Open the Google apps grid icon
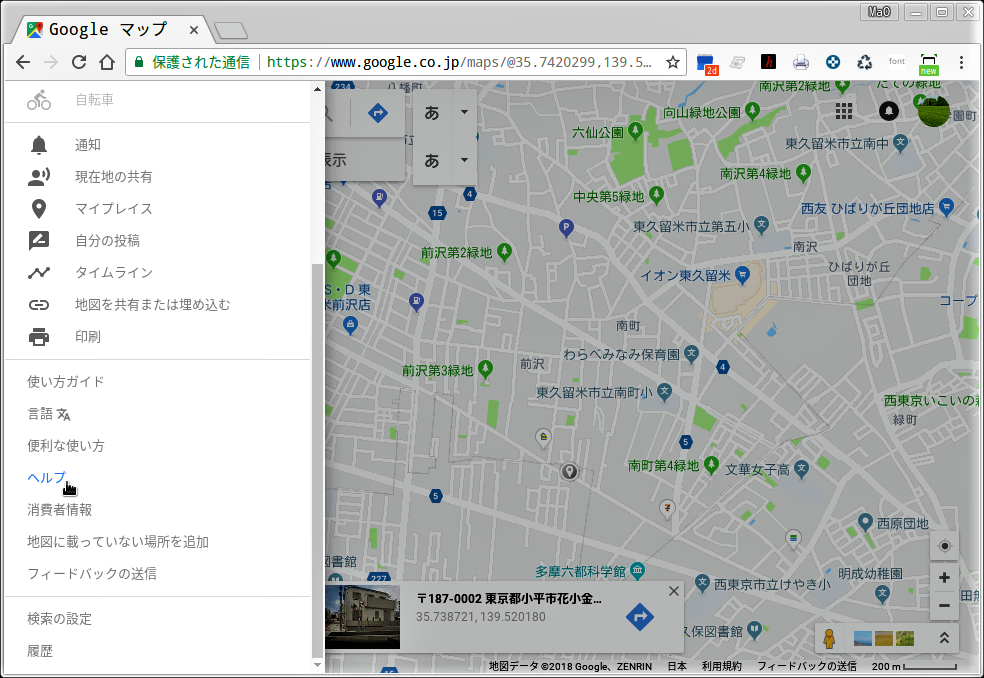The image size is (984, 678). pos(844,111)
